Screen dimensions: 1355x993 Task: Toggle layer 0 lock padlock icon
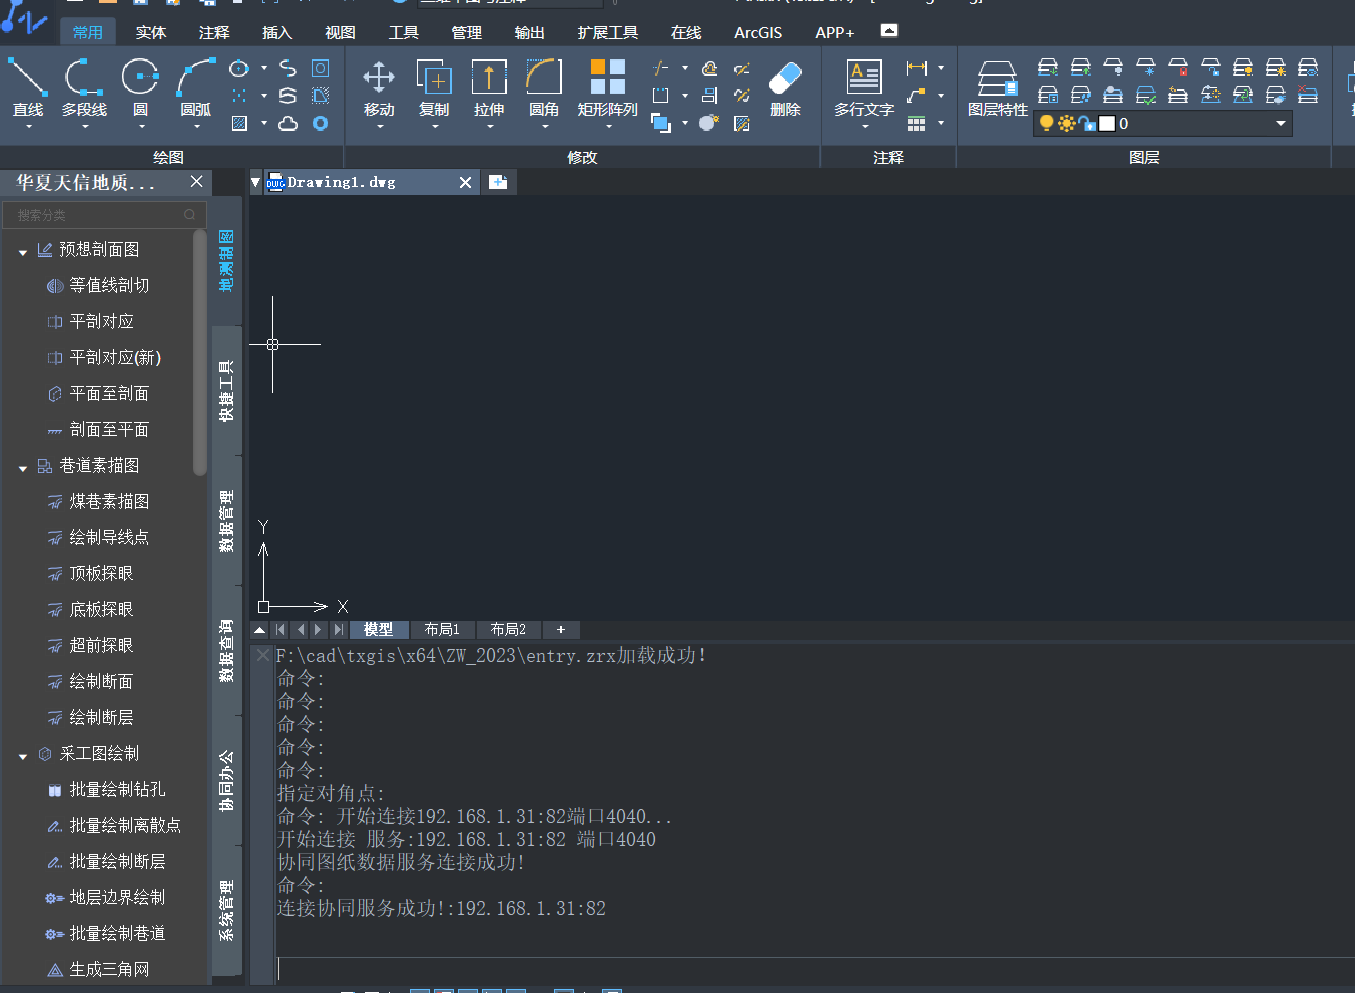1087,123
